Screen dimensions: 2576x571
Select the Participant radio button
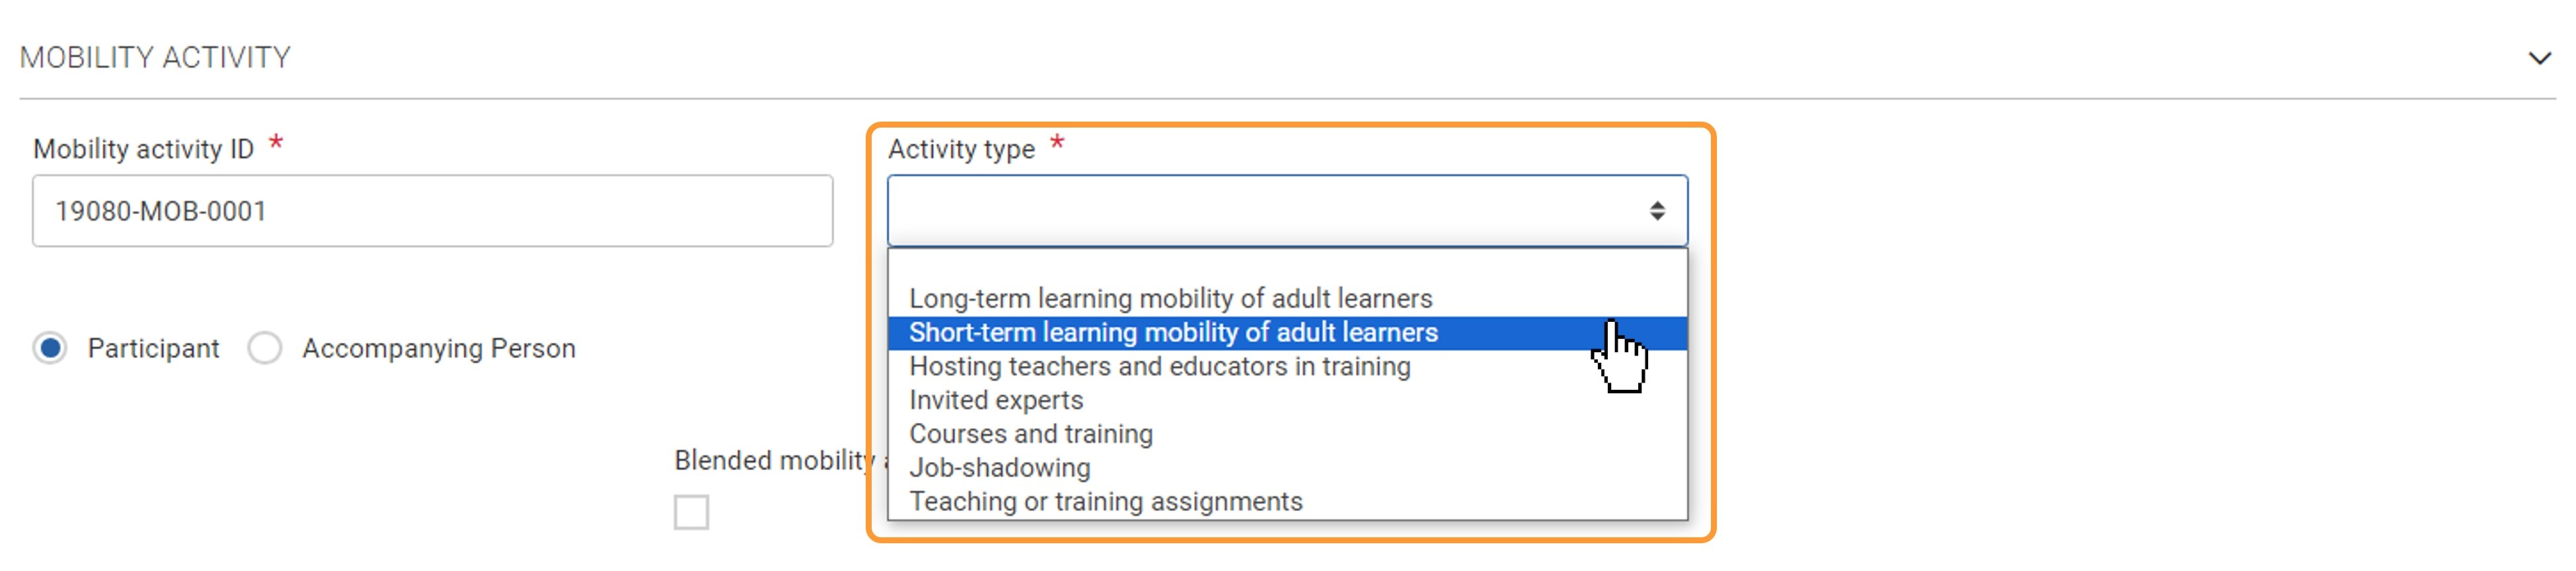coord(50,348)
